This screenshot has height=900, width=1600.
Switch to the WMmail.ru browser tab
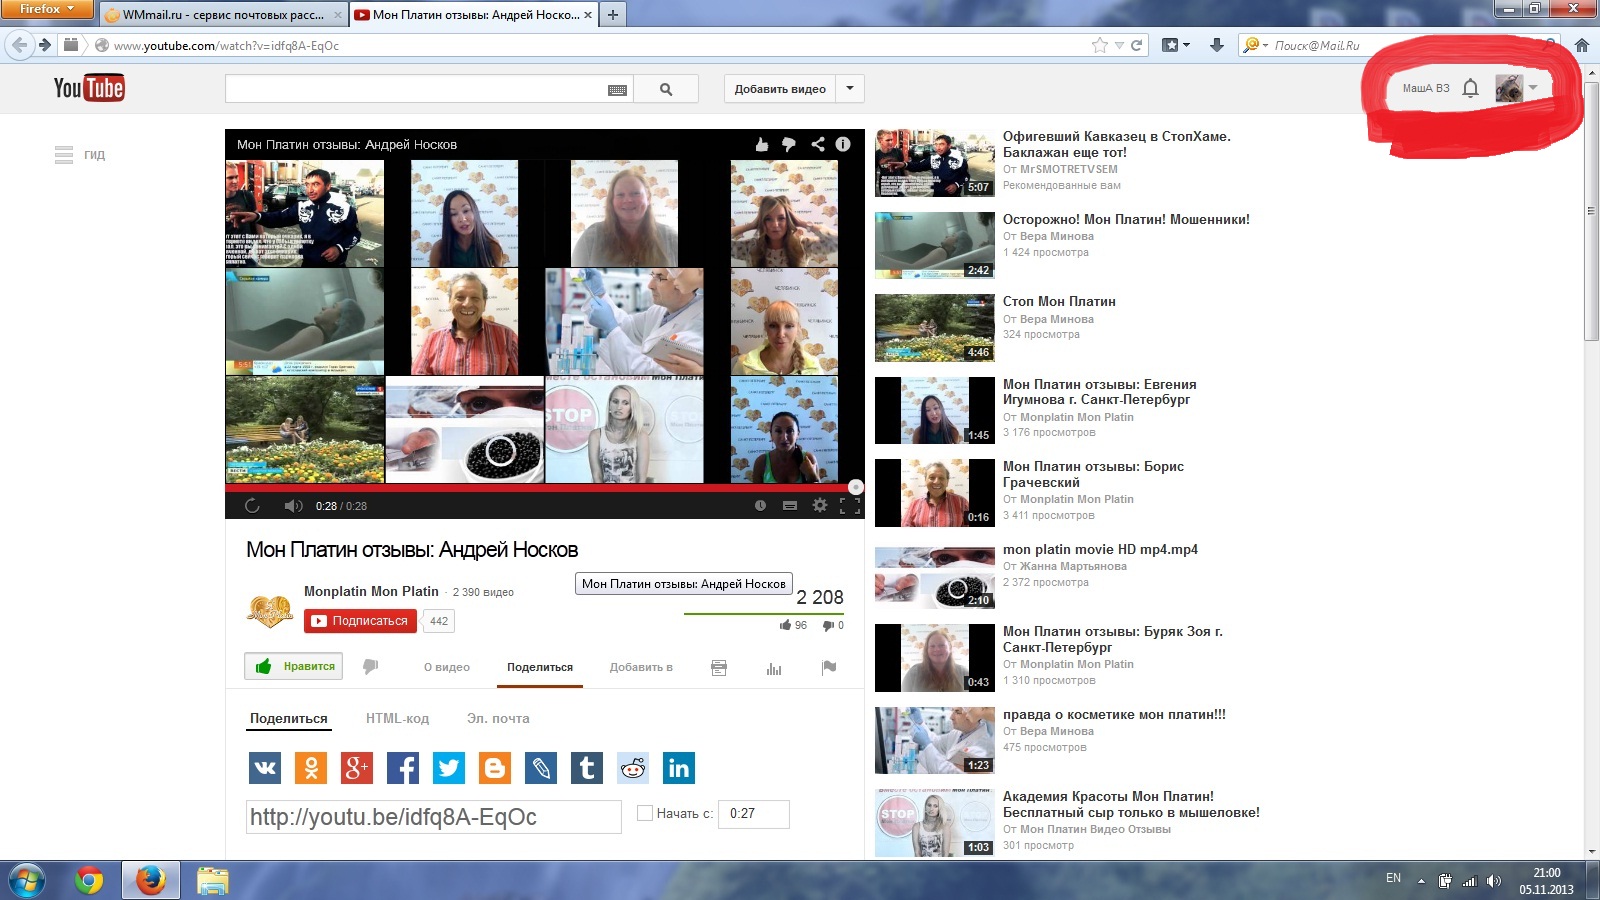click(x=223, y=15)
